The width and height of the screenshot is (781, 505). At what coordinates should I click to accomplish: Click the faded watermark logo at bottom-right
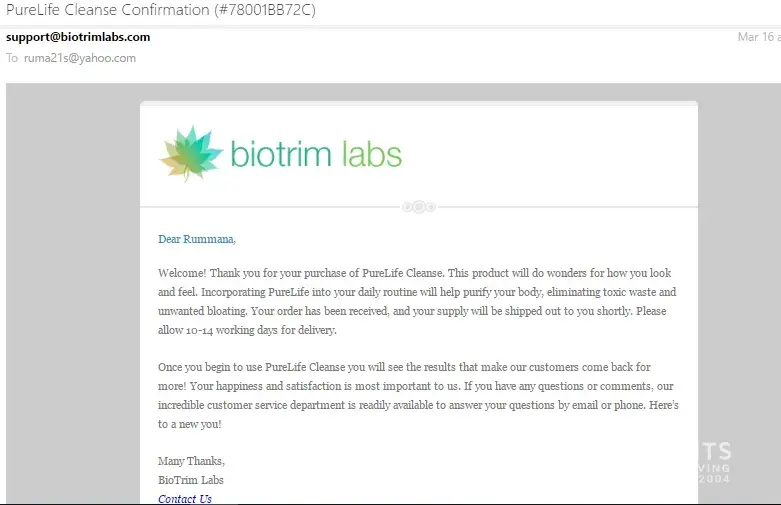tap(712, 460)
